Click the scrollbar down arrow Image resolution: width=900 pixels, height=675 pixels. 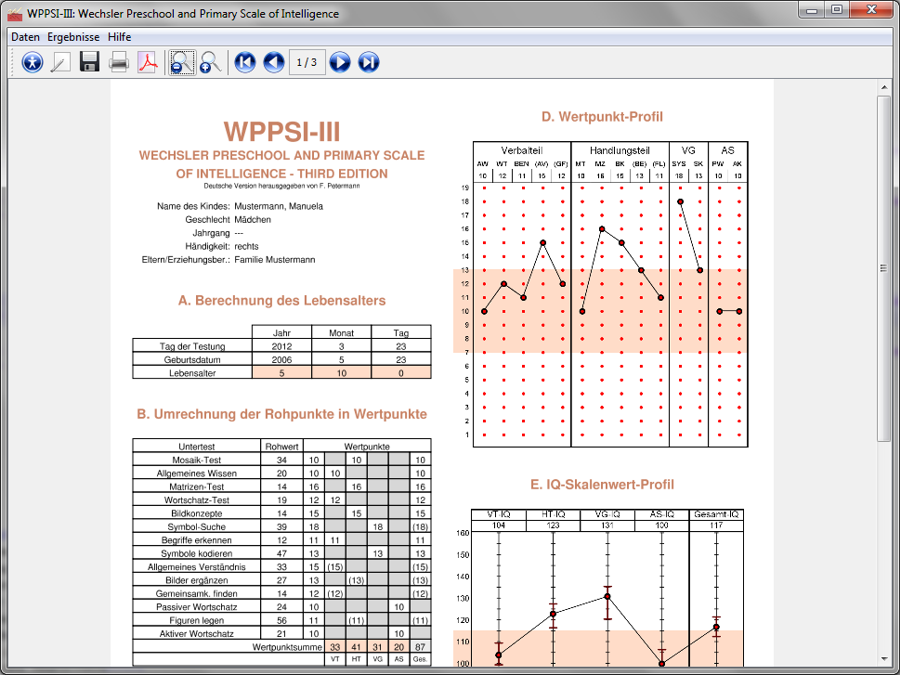click(885, 658)
